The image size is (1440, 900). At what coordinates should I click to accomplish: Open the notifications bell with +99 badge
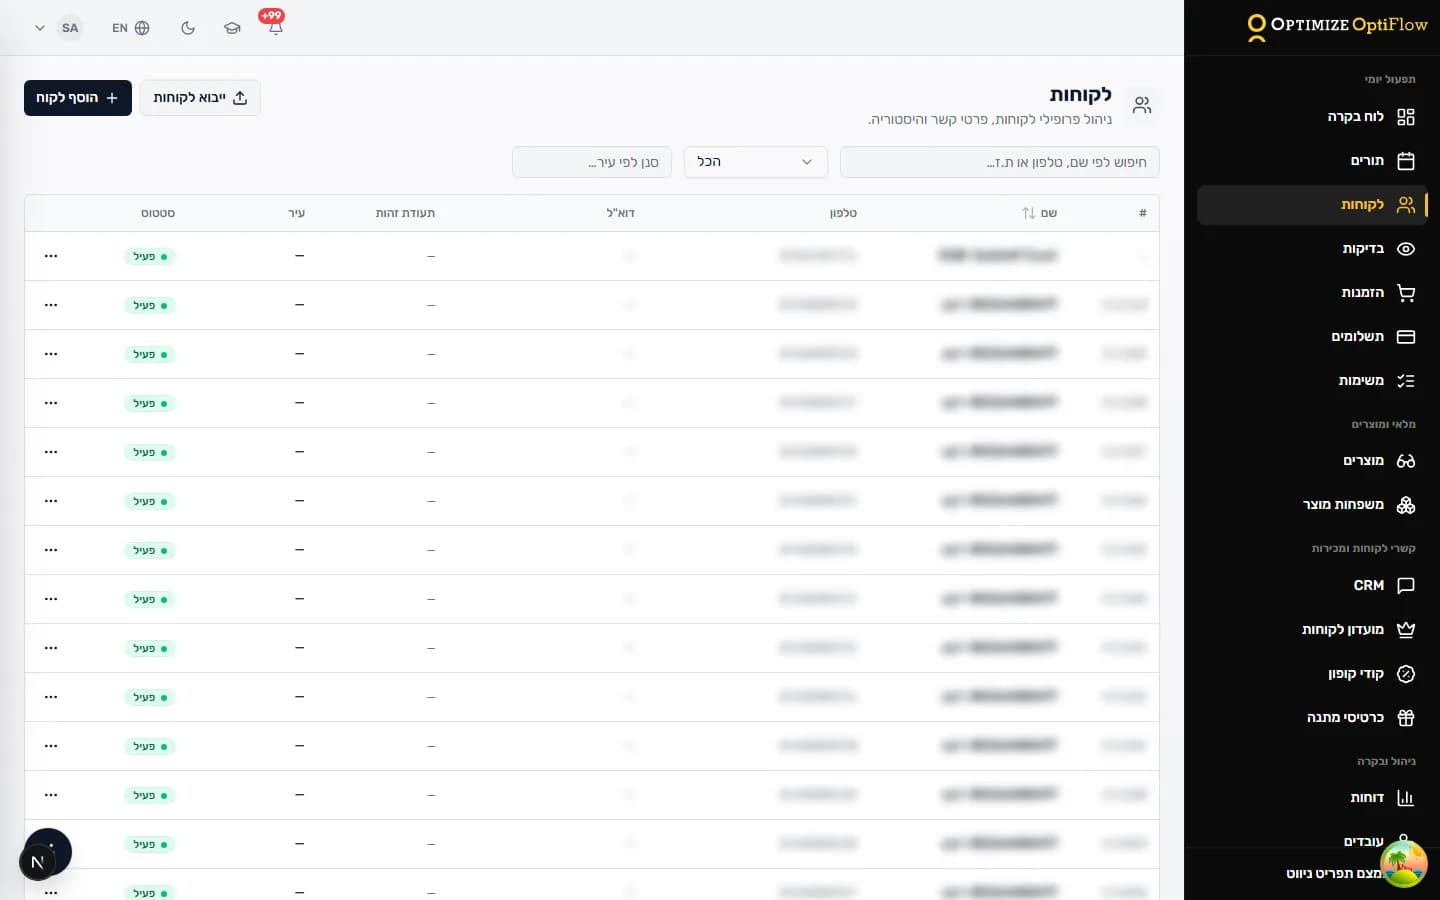(x=275, y=27)
